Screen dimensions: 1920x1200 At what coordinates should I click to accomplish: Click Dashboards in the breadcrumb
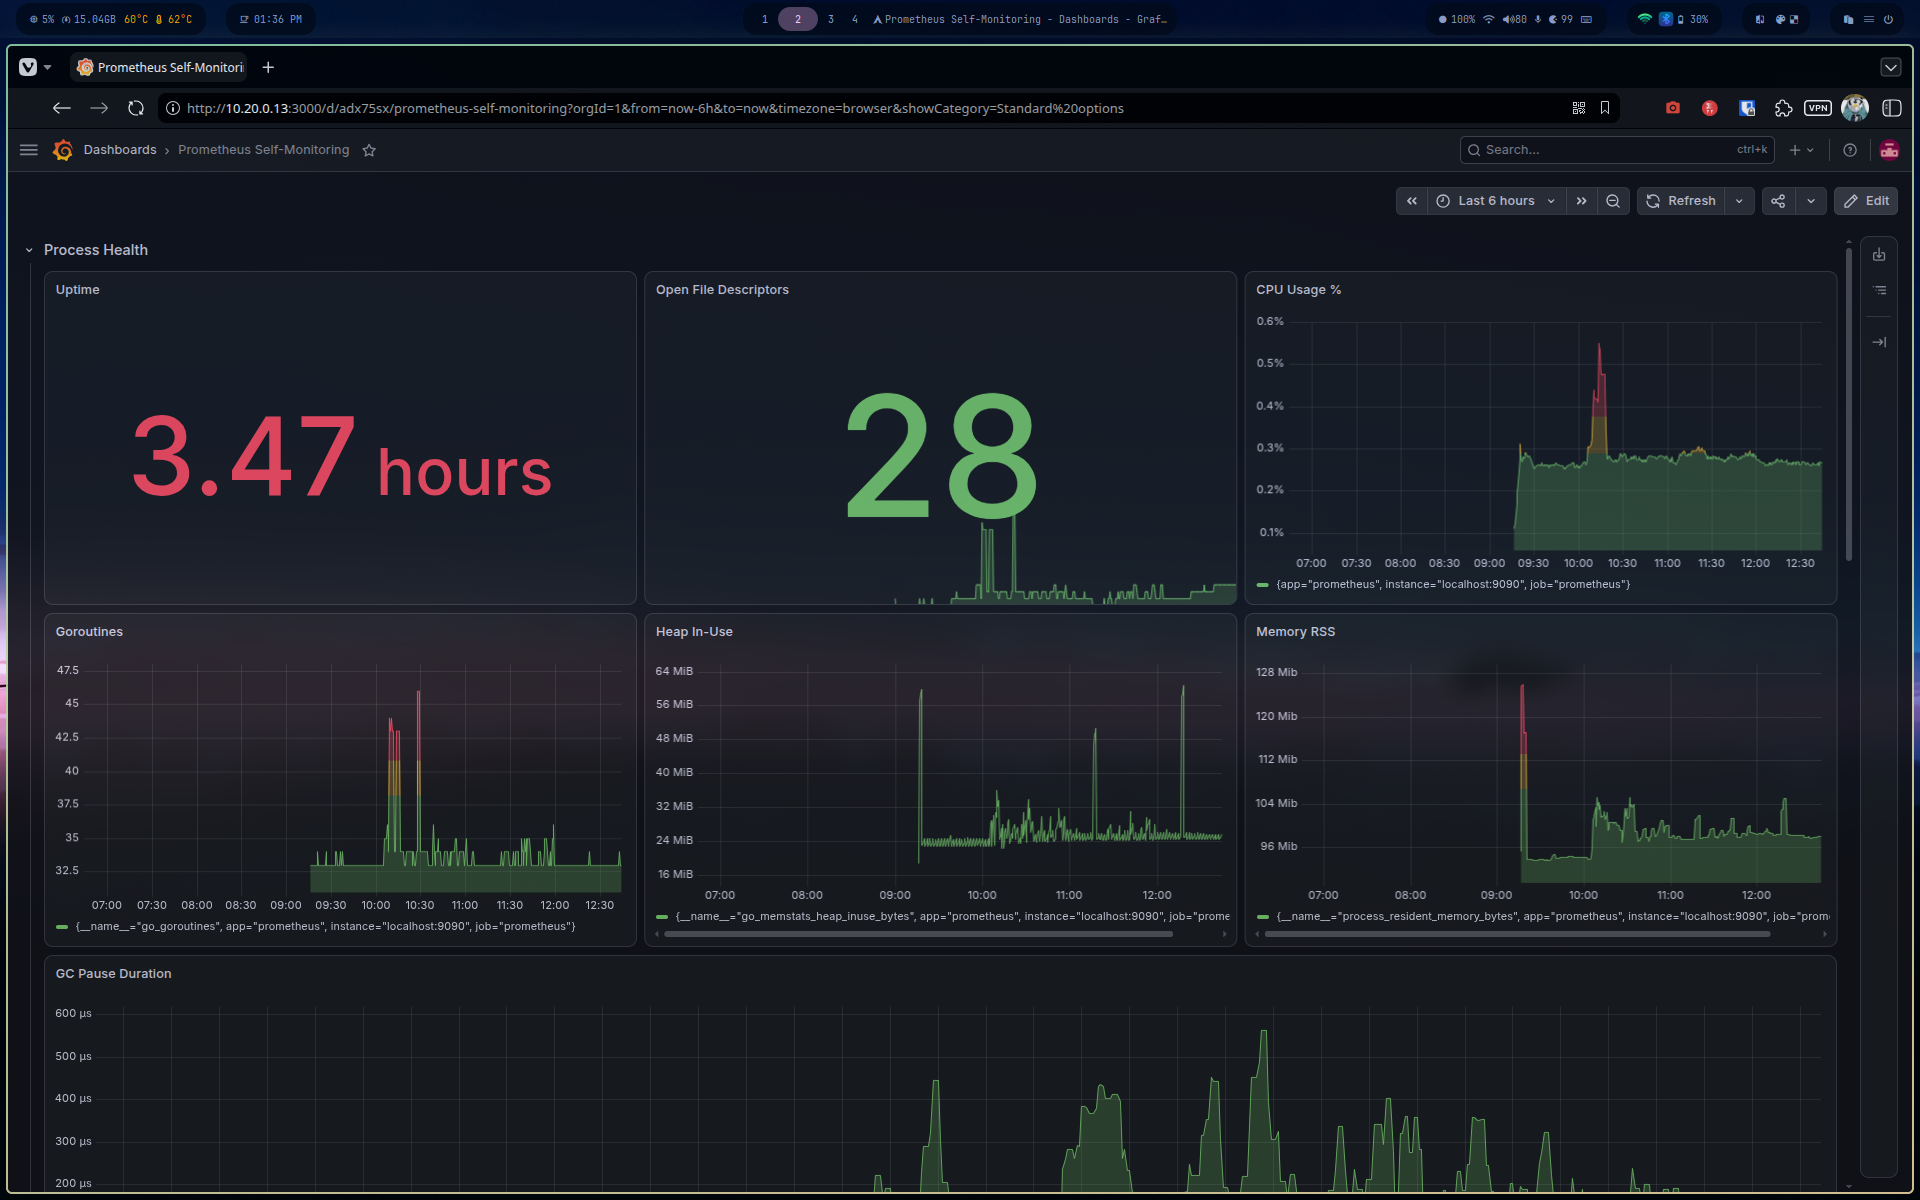coord(120,150)
